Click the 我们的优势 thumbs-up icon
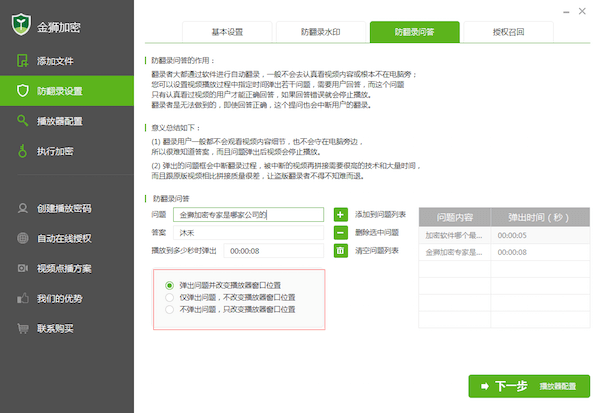This screenshot has width=600, height=413. point(23,298)
